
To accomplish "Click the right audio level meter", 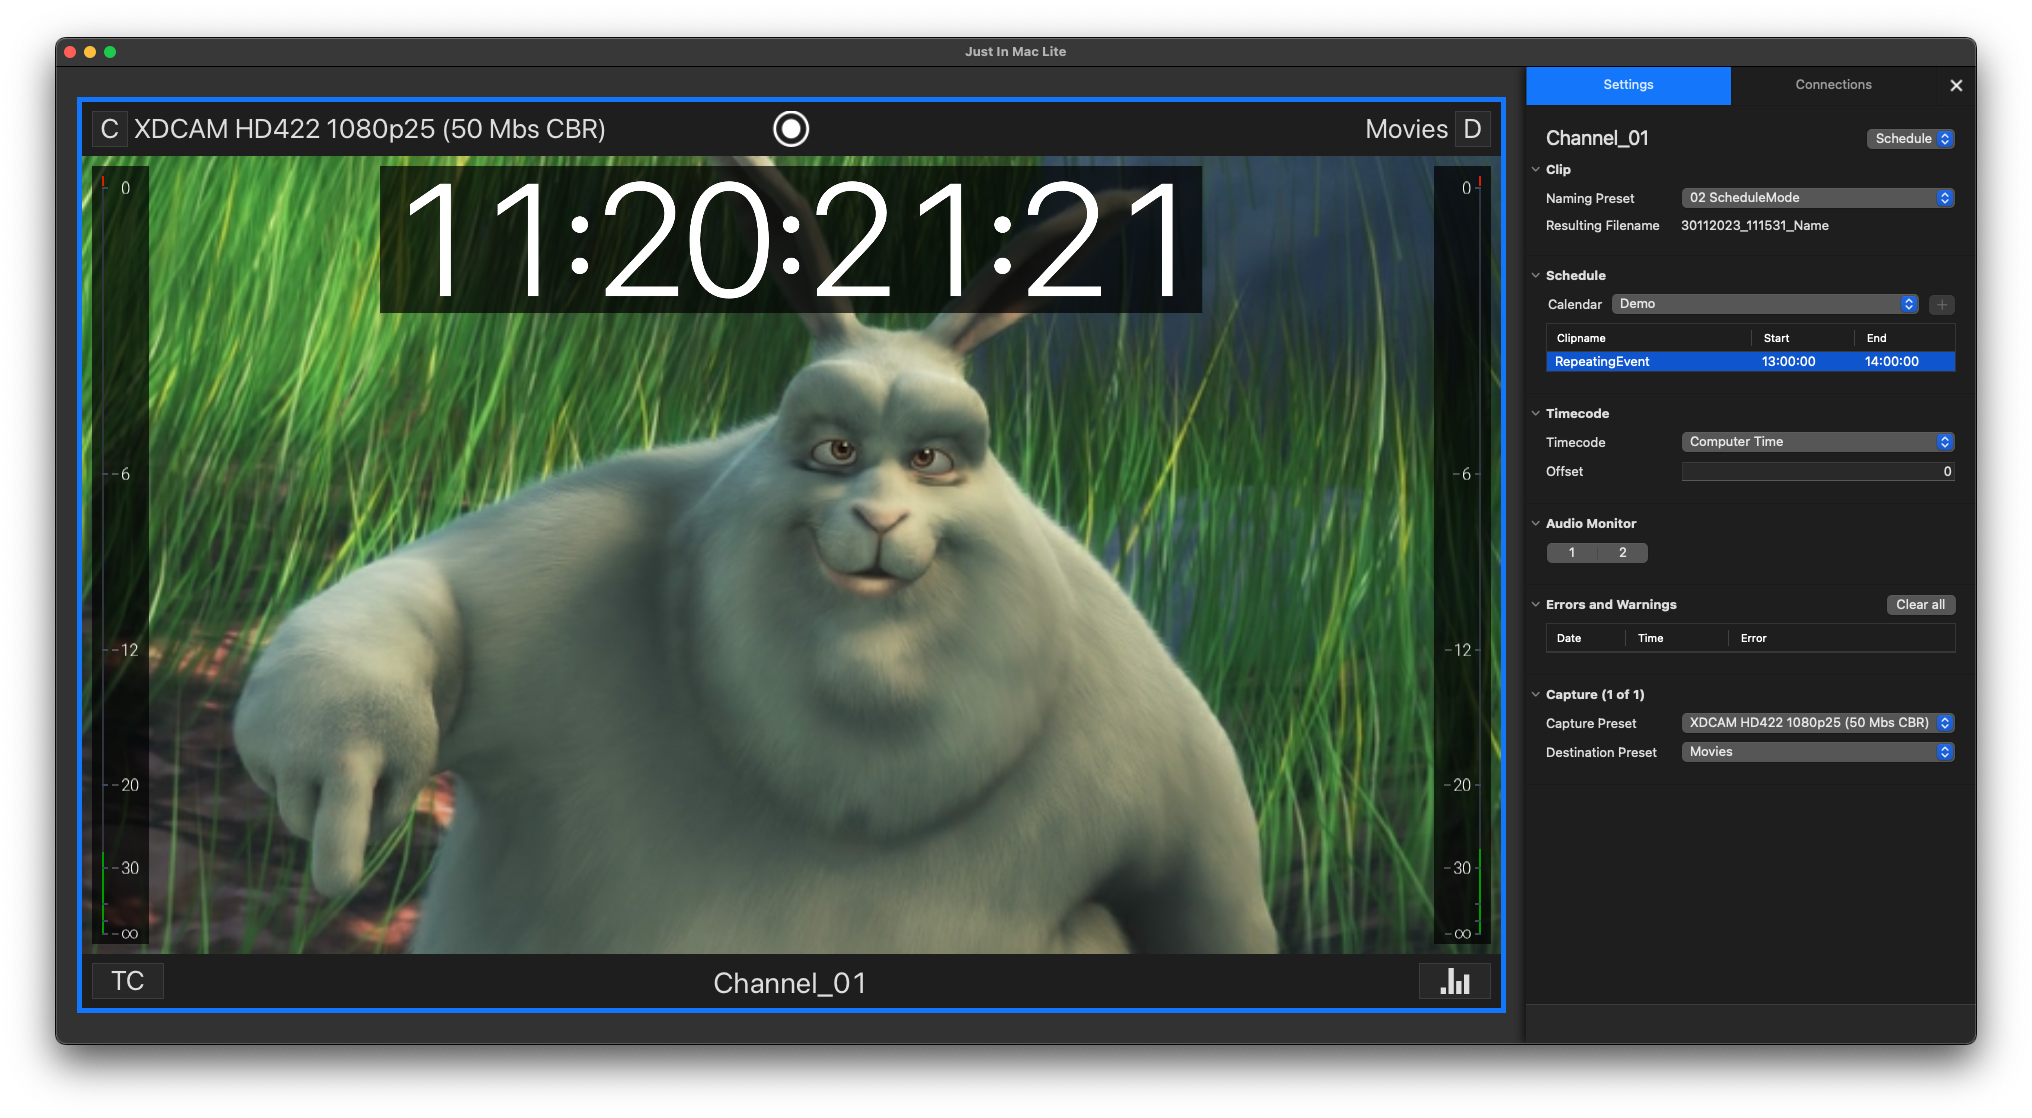I will (1462, 555).
